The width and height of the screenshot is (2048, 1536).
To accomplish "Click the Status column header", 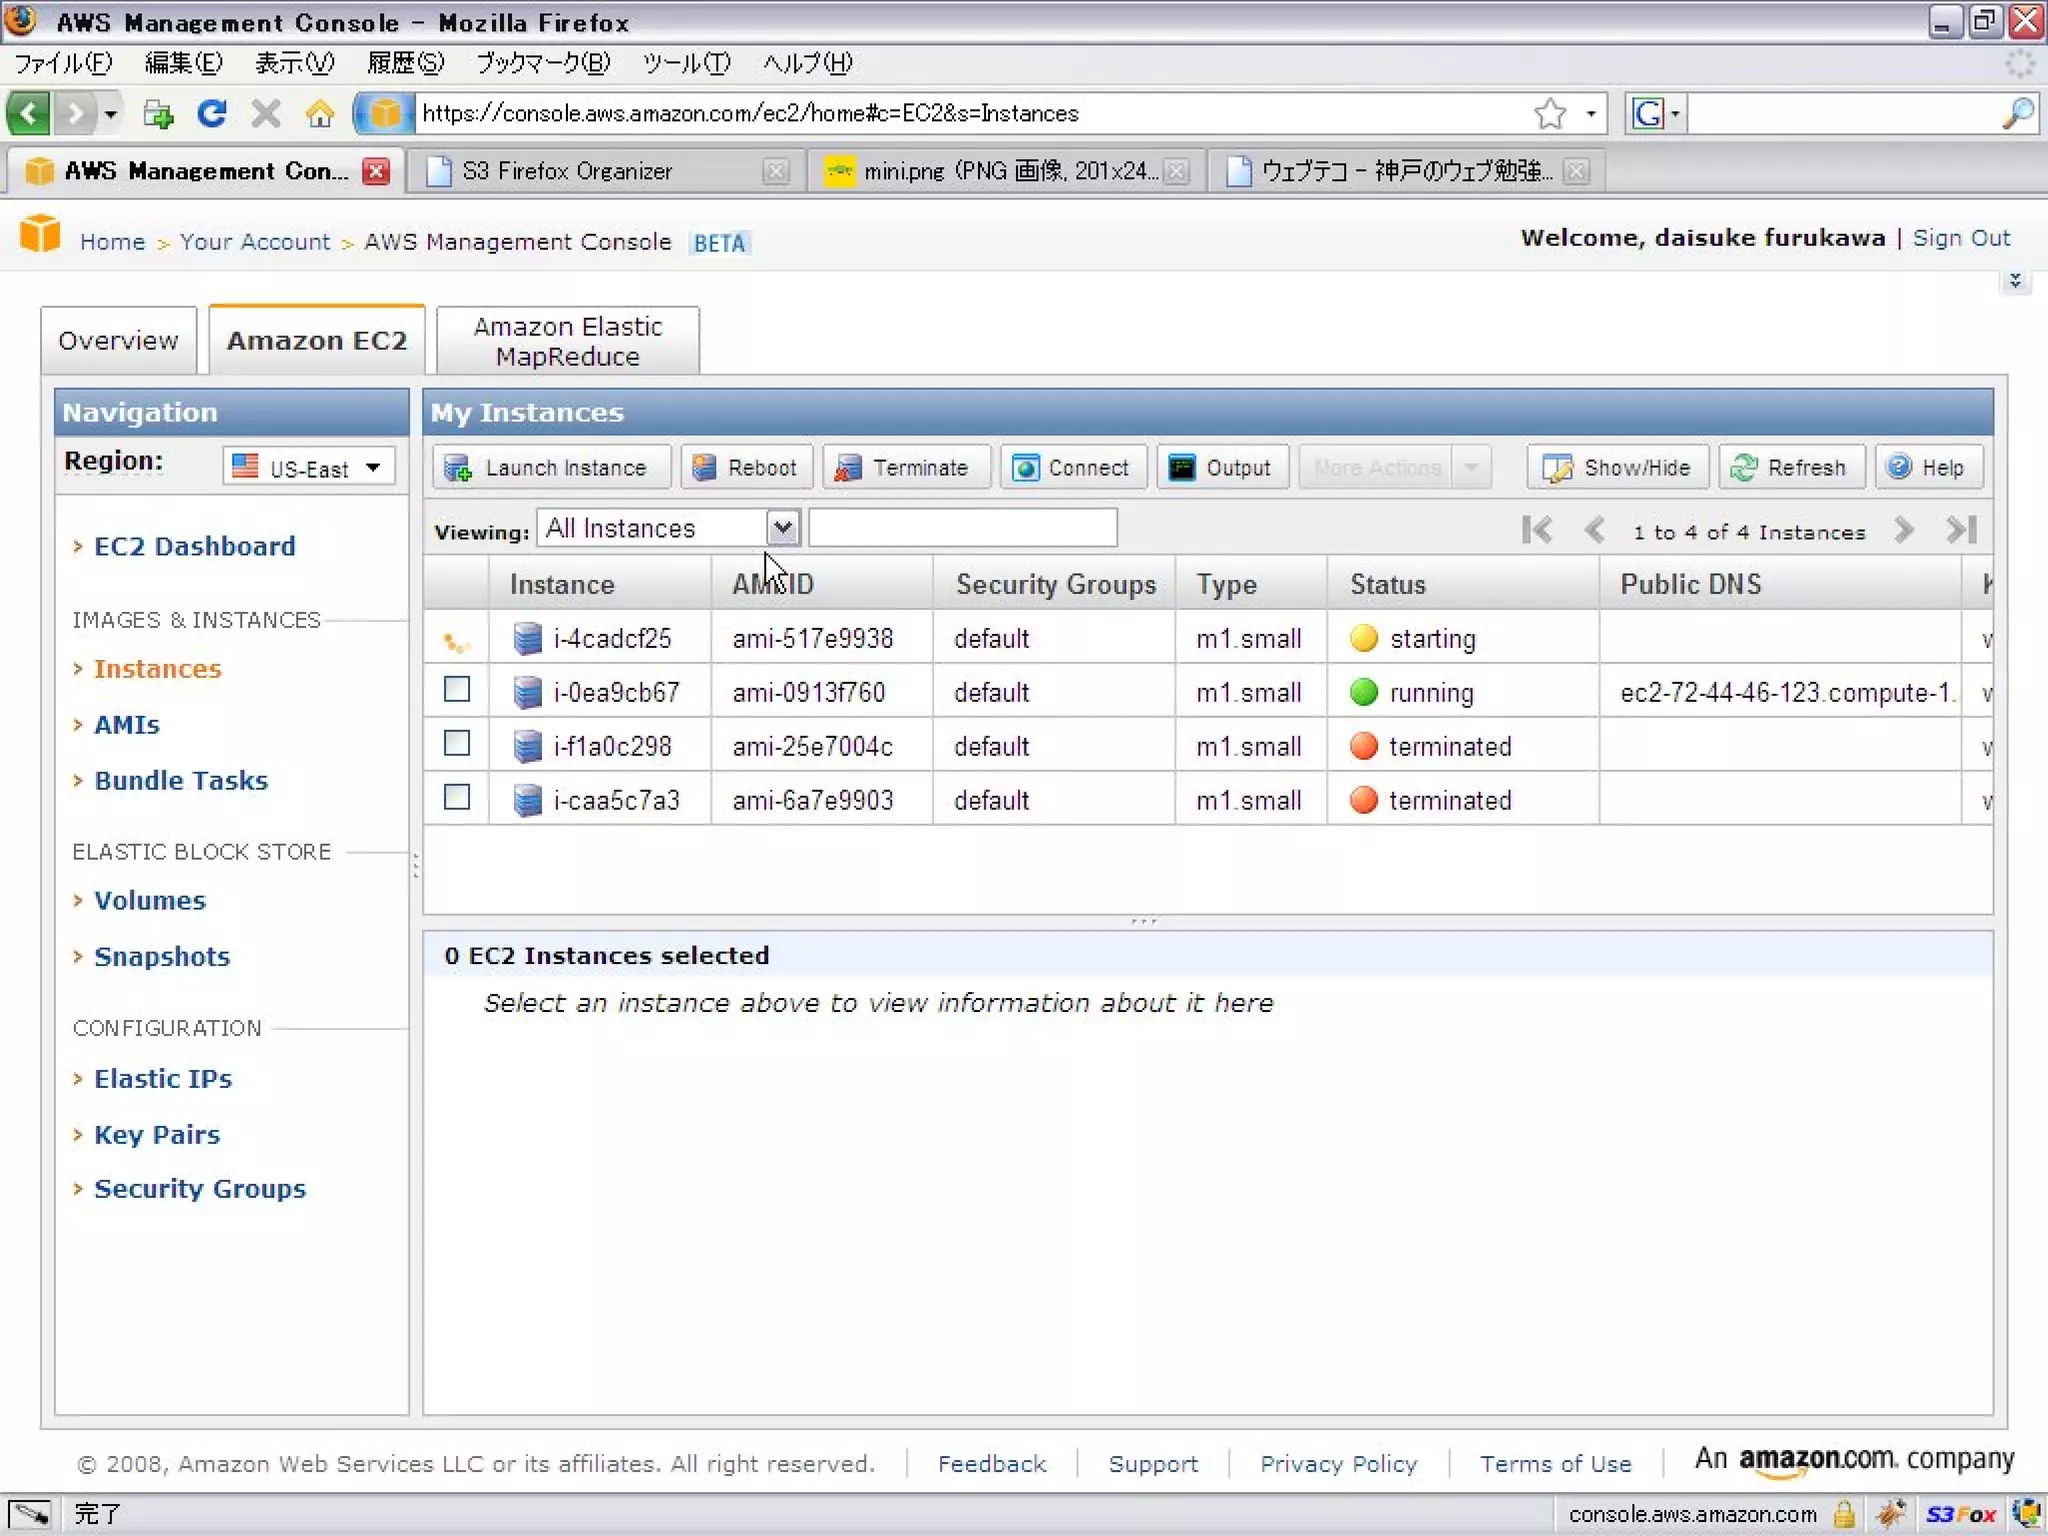I will (1463, 584).
